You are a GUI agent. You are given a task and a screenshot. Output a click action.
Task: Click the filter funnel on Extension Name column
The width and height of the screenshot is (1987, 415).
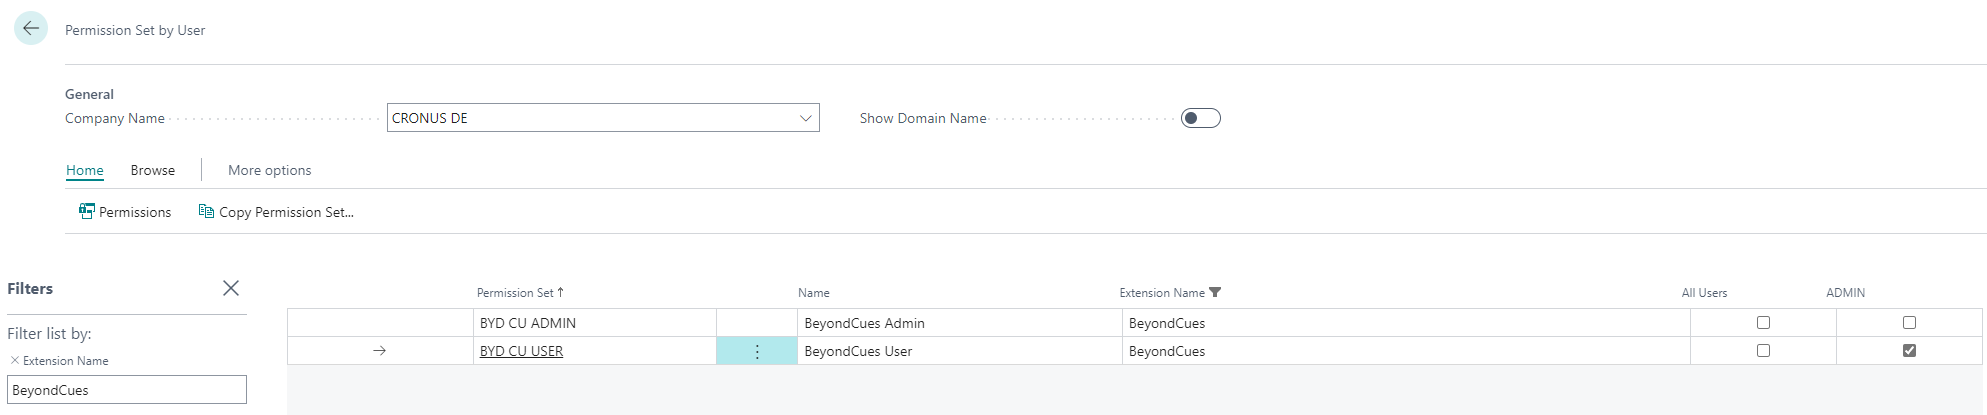click(x=1215, y=293)
